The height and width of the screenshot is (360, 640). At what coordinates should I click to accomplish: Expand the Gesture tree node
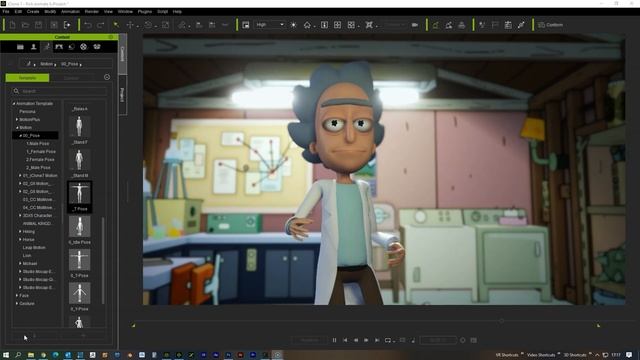click(17, 304)
